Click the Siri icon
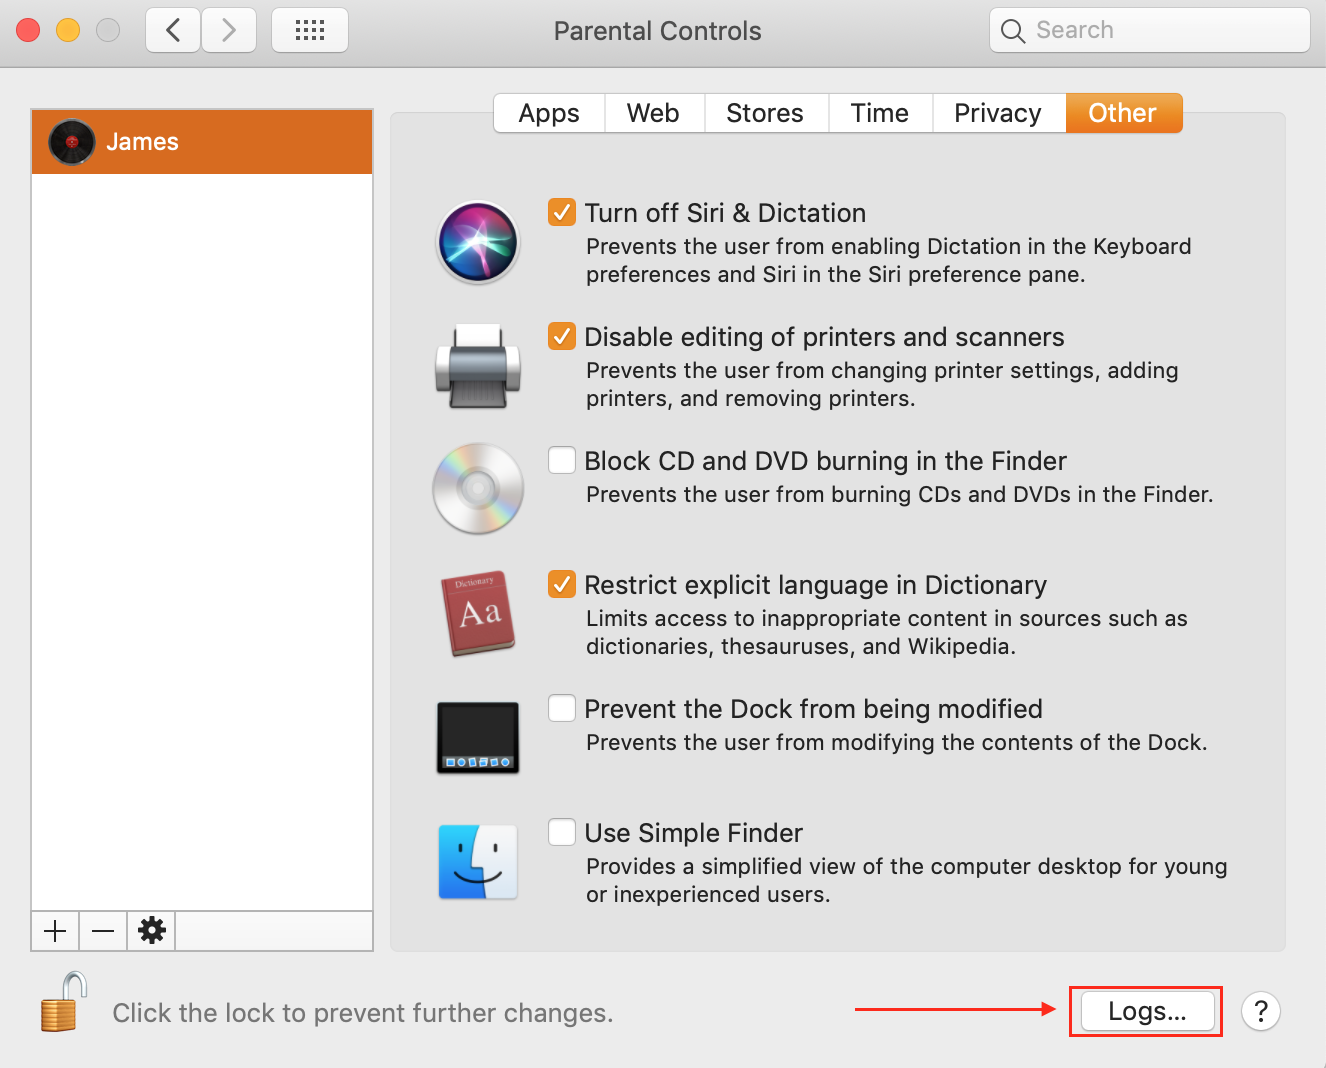 [x=478, y=242]
